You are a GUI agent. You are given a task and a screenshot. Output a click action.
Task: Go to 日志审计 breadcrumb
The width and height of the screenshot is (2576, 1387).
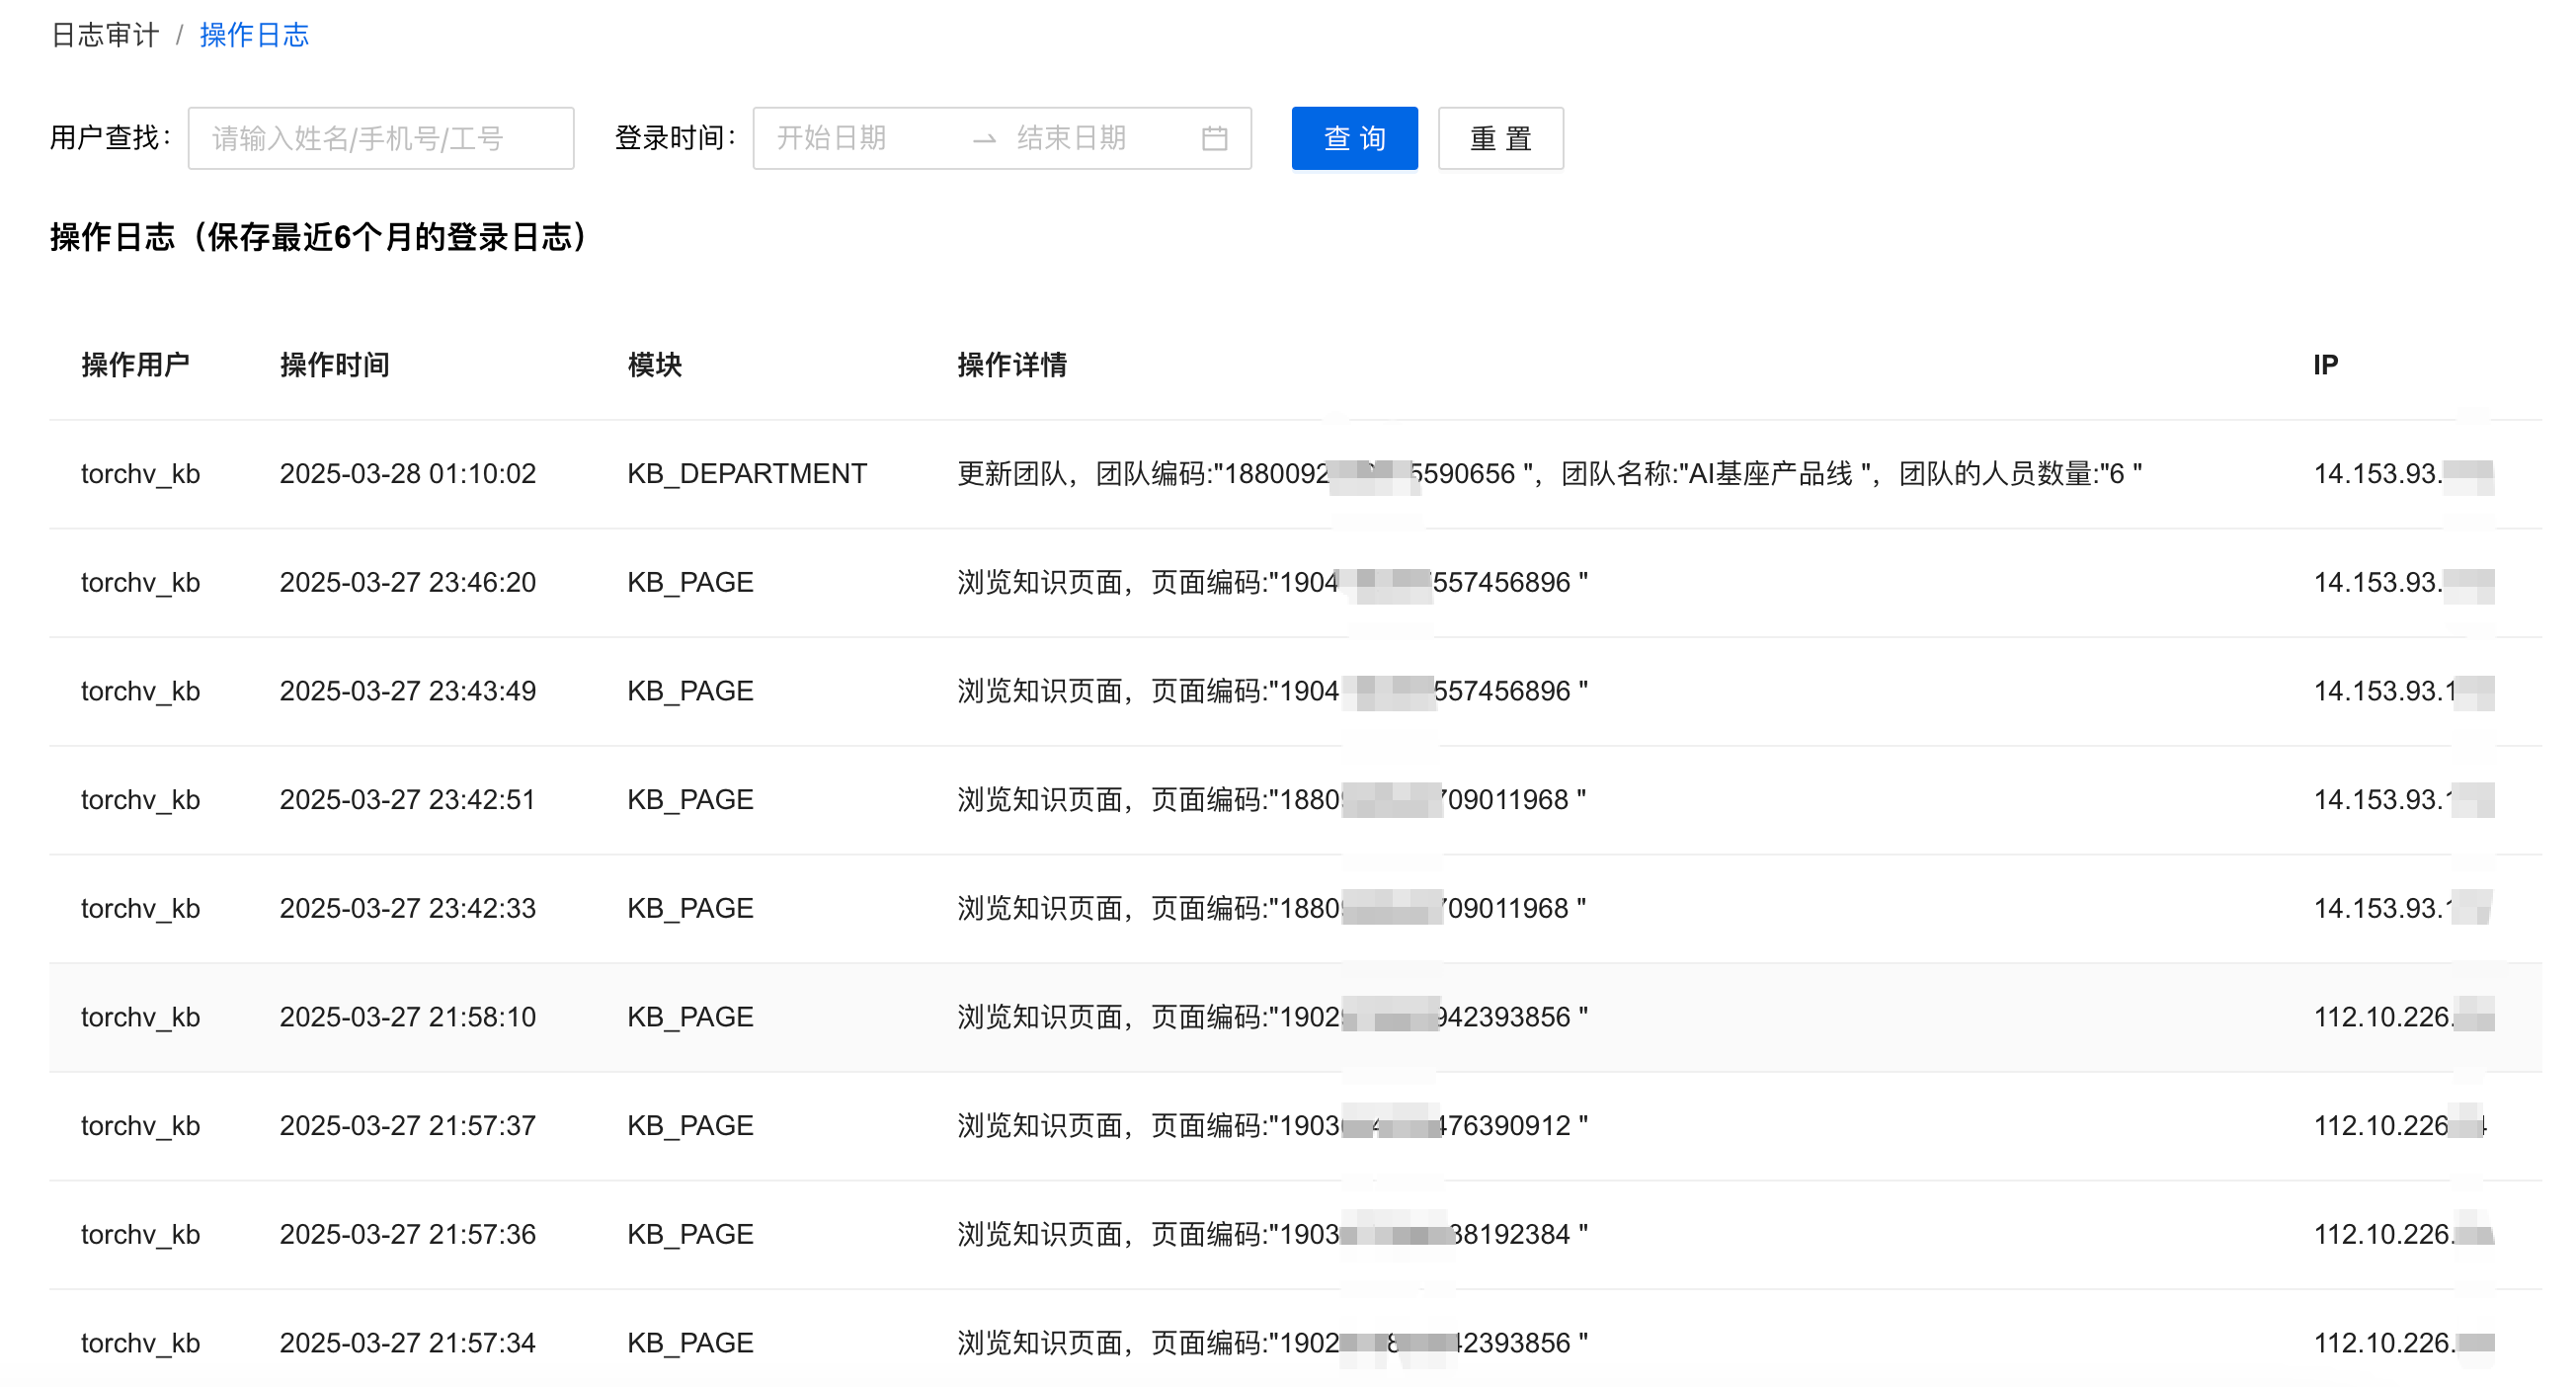(104, 35)
